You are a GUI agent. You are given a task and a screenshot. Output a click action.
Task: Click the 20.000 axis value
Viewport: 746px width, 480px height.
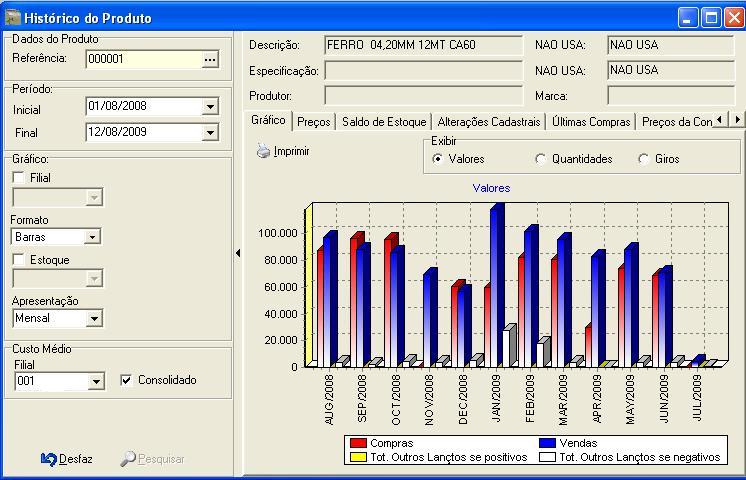point(280,340)
